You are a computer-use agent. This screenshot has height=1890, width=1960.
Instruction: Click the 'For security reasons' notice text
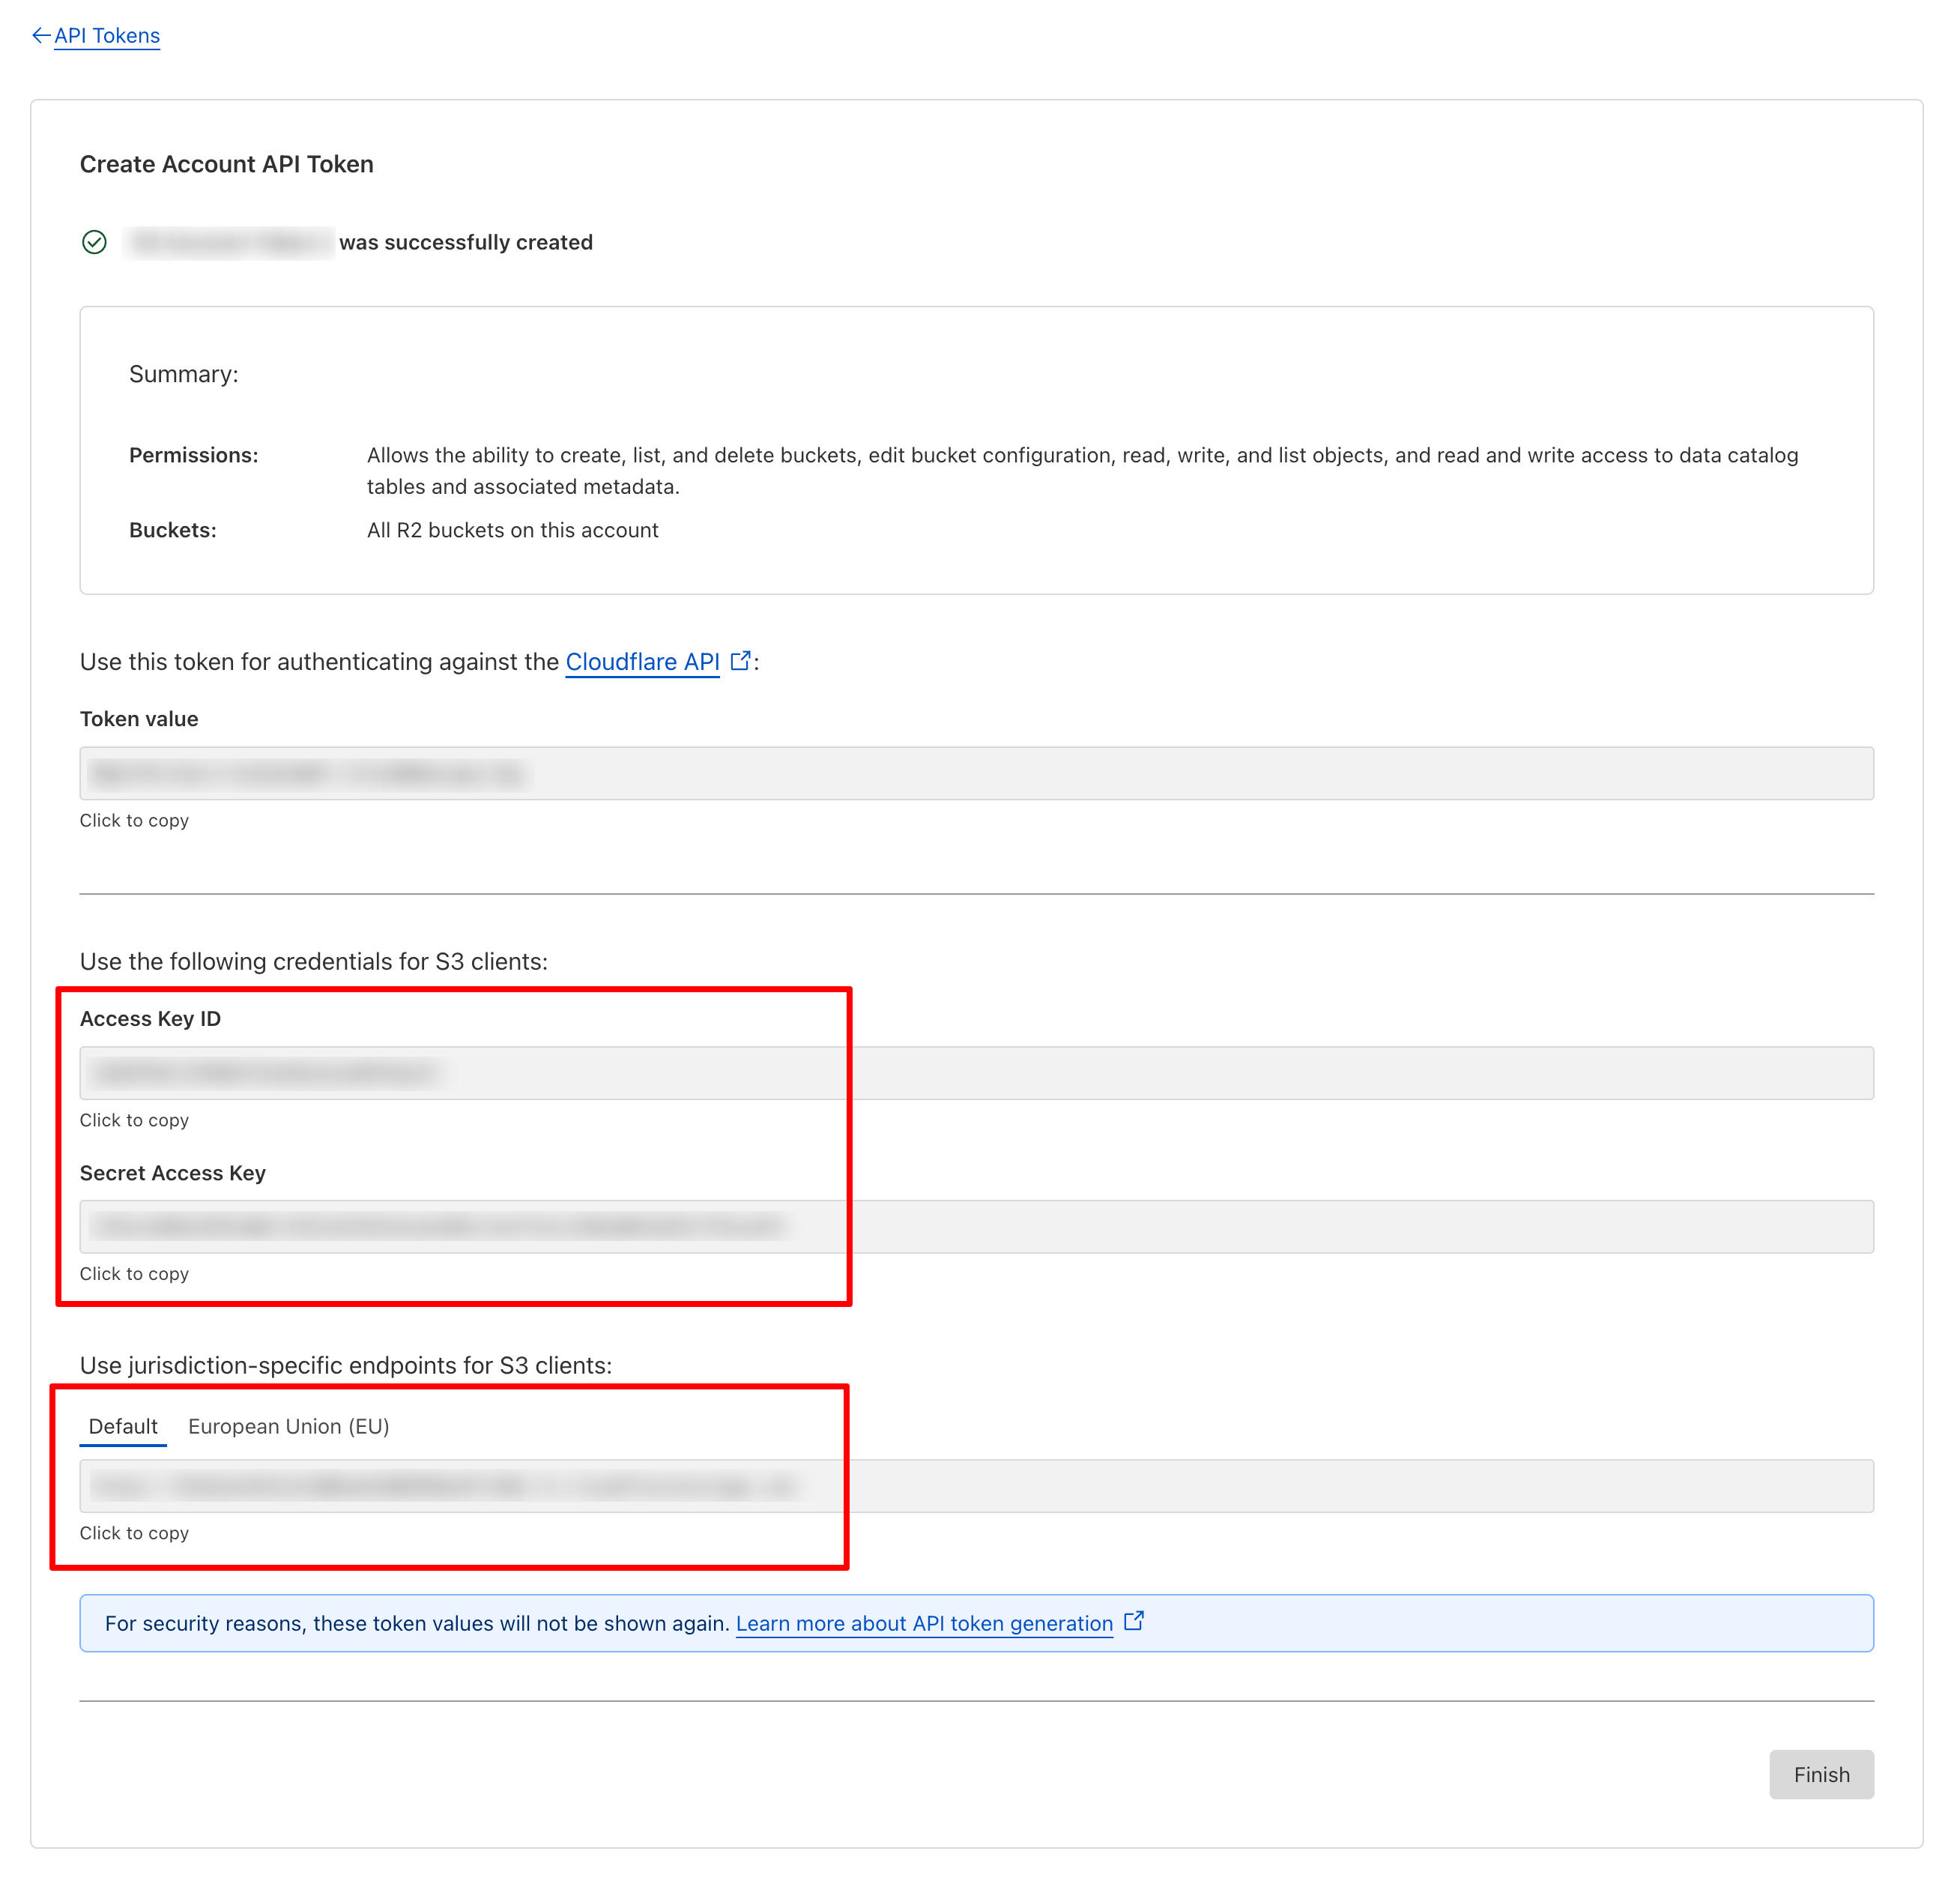pyautogui.click(x=416, y=1624)
